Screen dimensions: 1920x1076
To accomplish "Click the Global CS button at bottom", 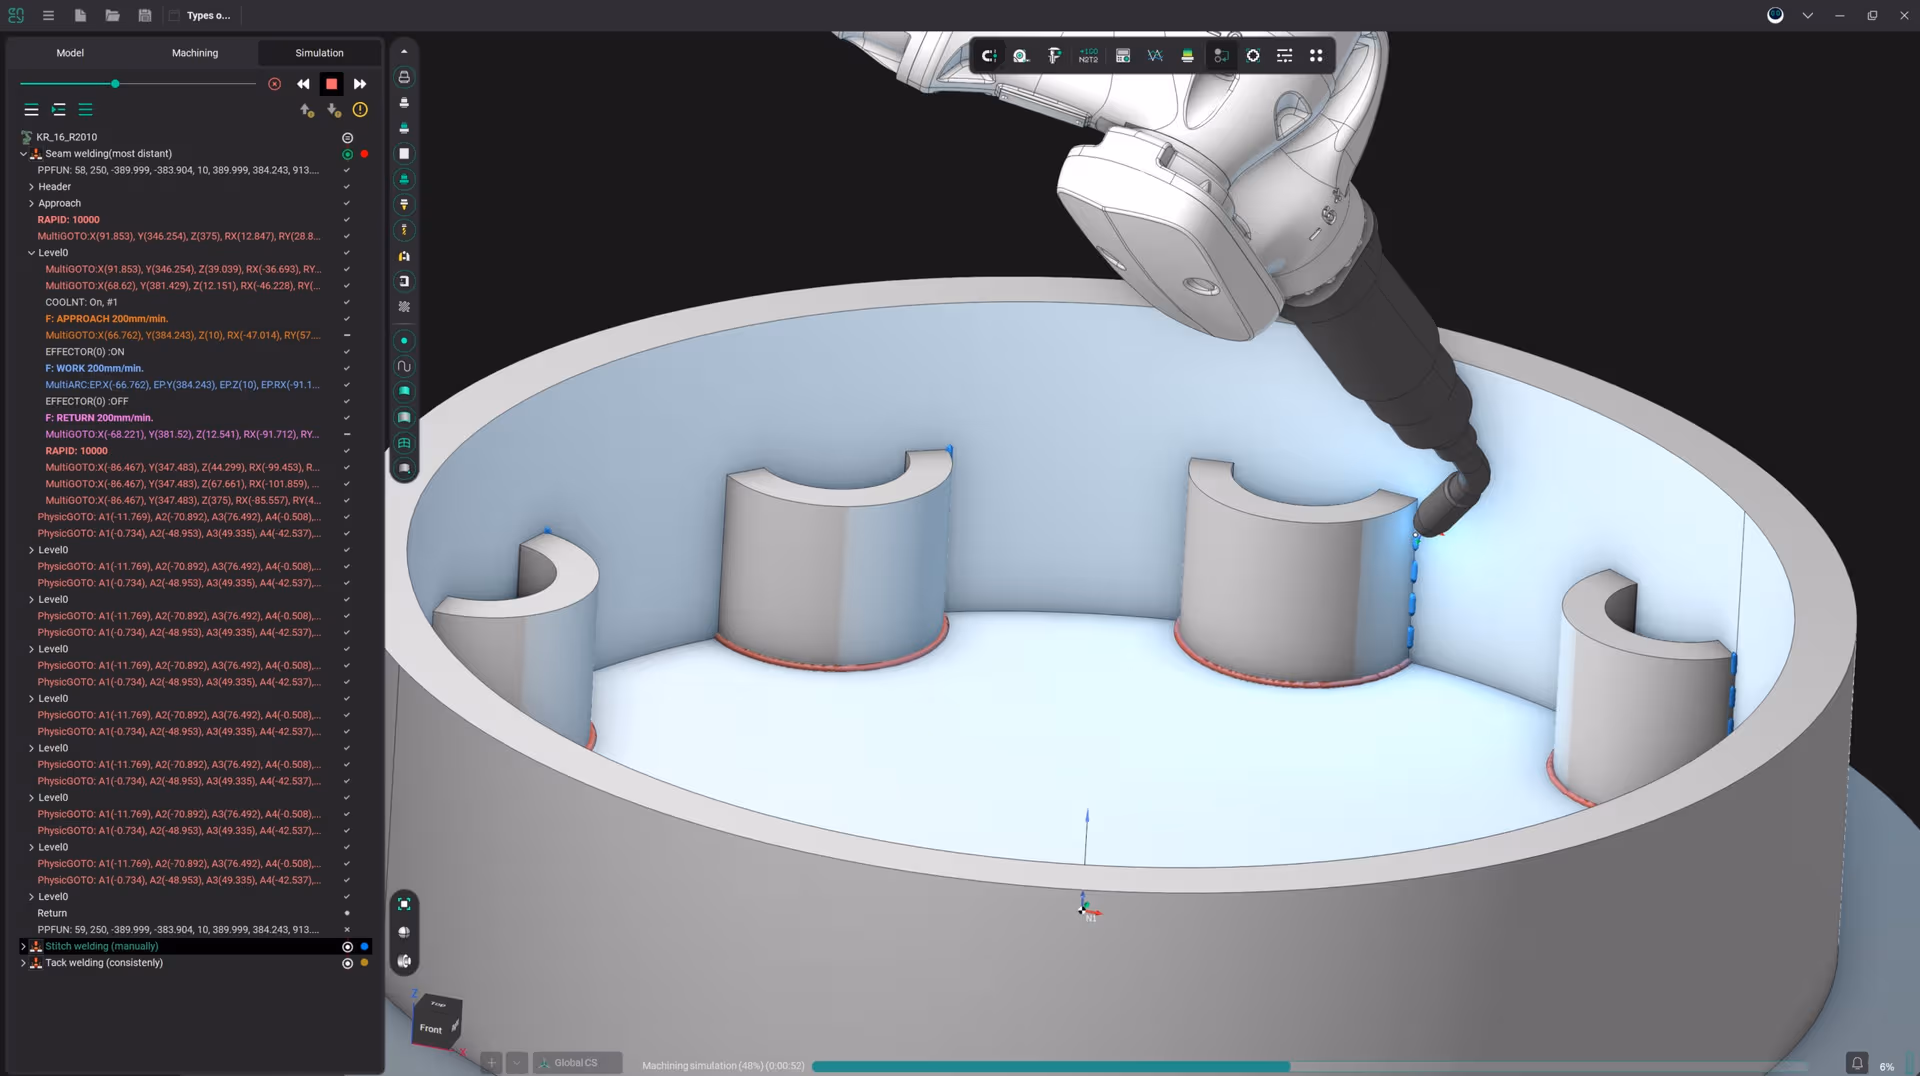I will (577, 1063).
